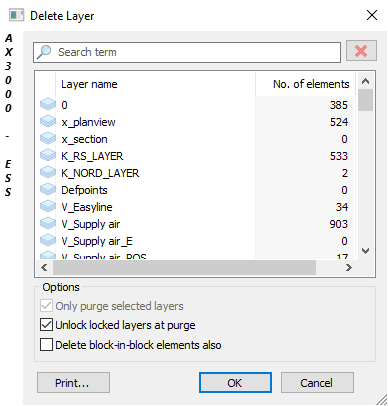
Task: Click into the Search term field
Action: click(x=187, y=52)
